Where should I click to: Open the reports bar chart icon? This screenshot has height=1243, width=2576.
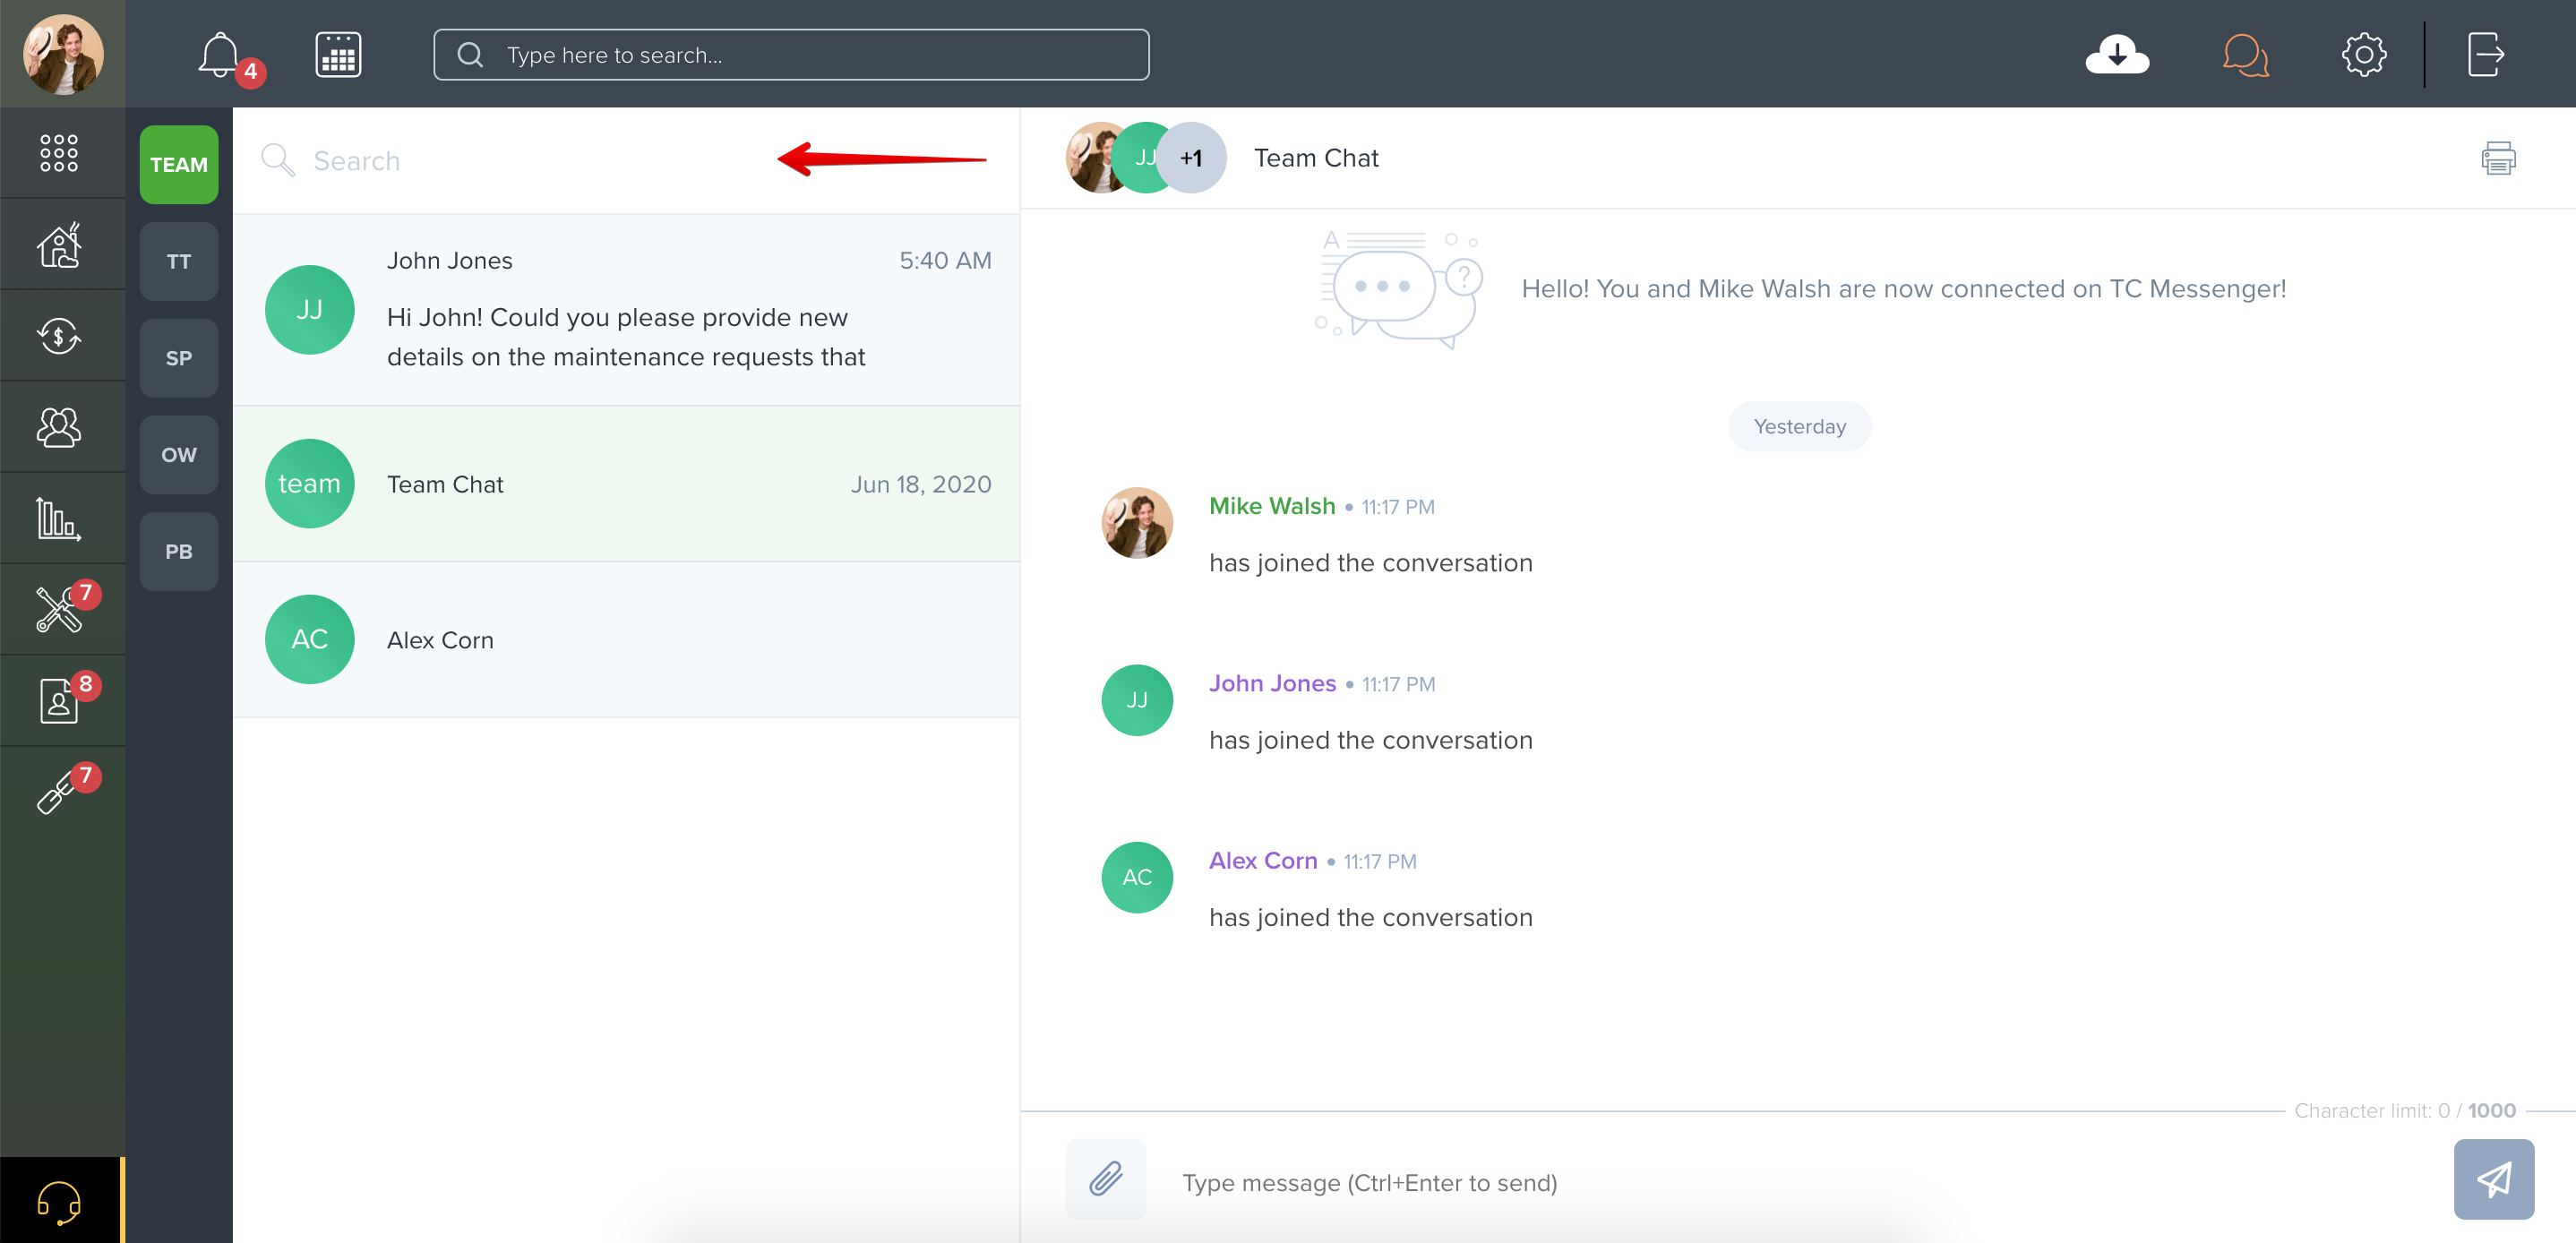tap(59, 518)
